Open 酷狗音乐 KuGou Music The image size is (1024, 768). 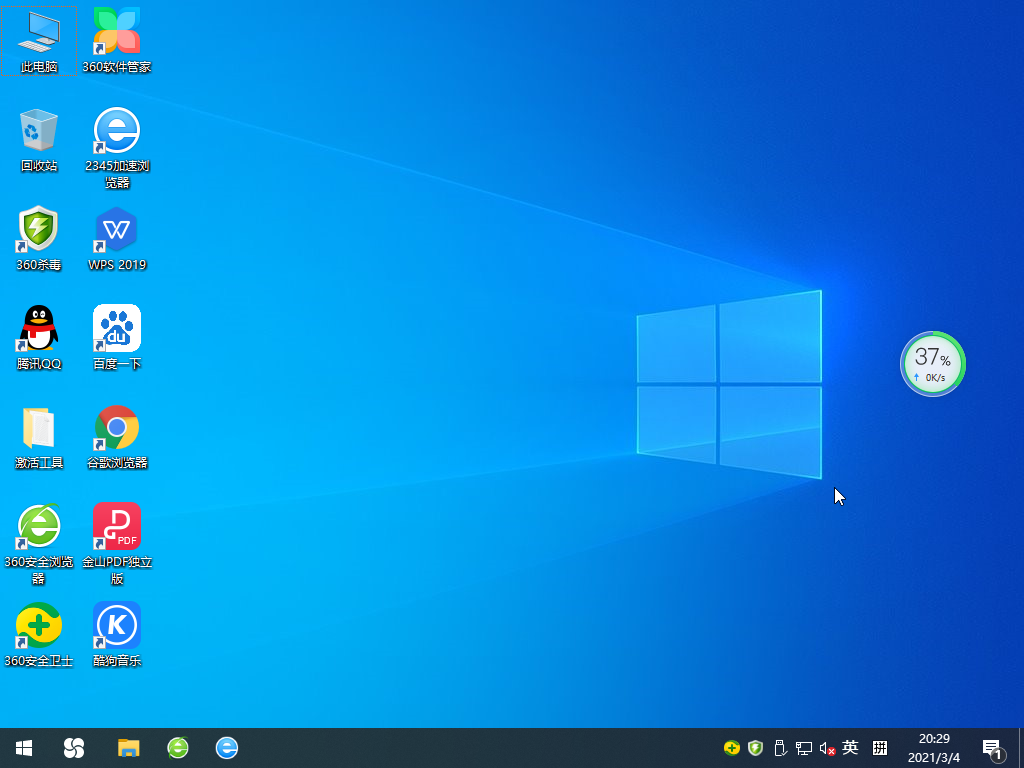(116, 624)
